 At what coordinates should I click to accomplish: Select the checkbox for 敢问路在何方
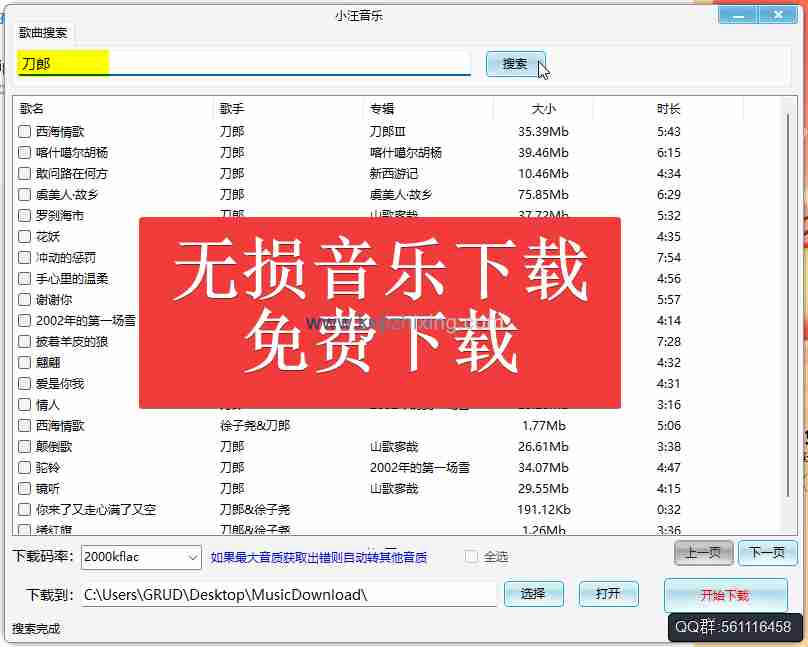[x=25, y=174]
